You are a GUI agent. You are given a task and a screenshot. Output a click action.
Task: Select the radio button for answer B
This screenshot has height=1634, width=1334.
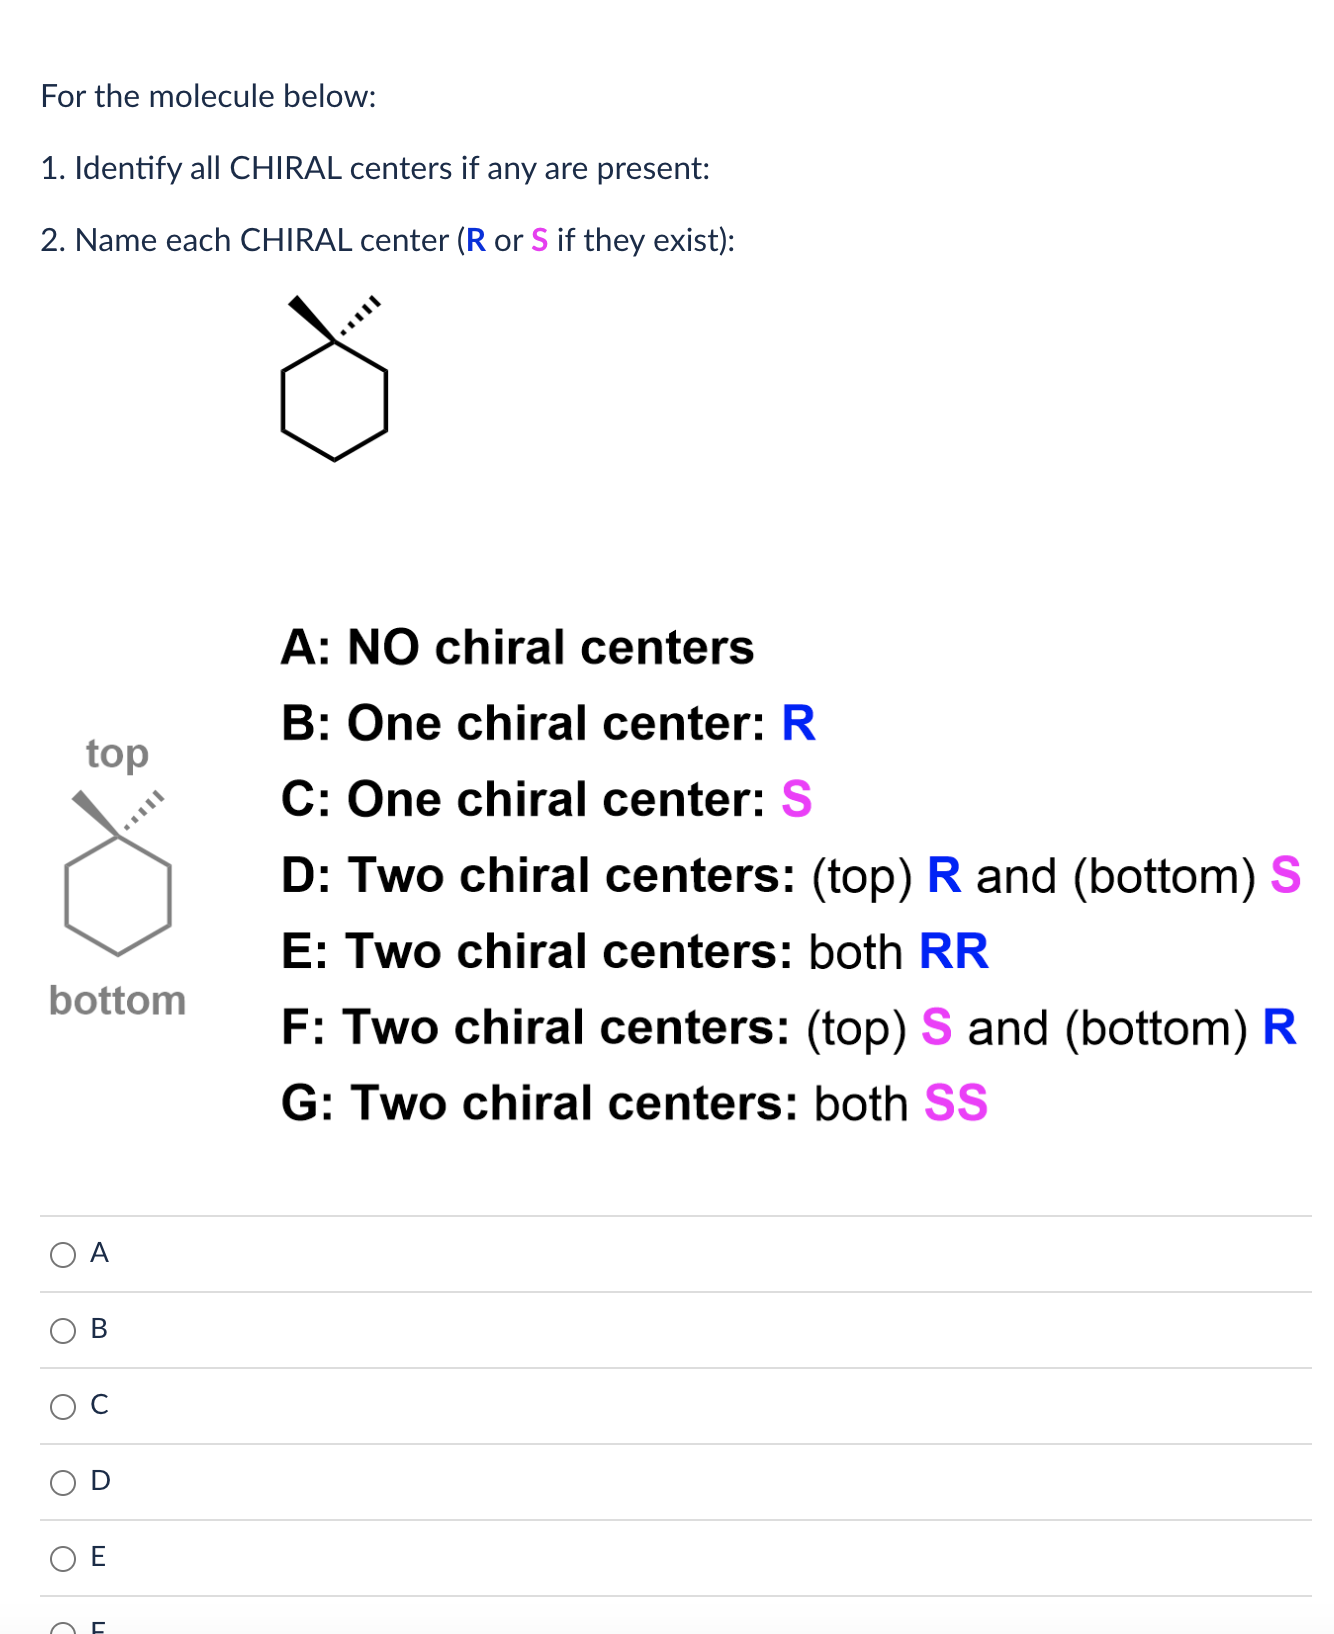tap(62, 1331)
